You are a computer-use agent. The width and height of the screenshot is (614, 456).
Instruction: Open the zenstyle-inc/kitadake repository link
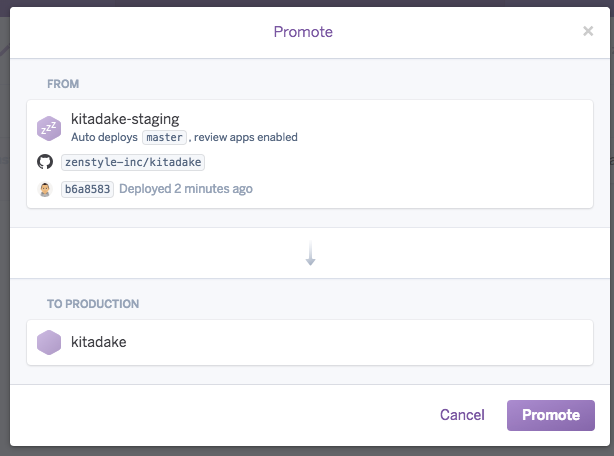133,162
